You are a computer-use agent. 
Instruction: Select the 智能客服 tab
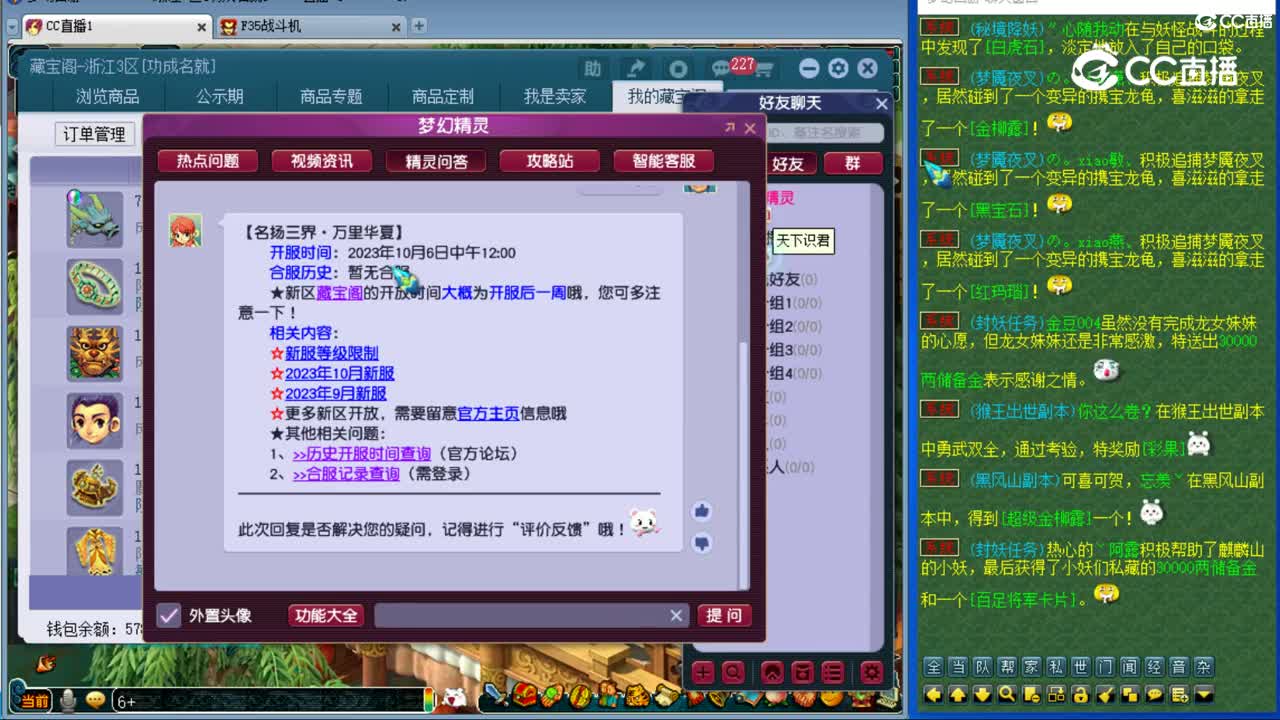[664, 161]
